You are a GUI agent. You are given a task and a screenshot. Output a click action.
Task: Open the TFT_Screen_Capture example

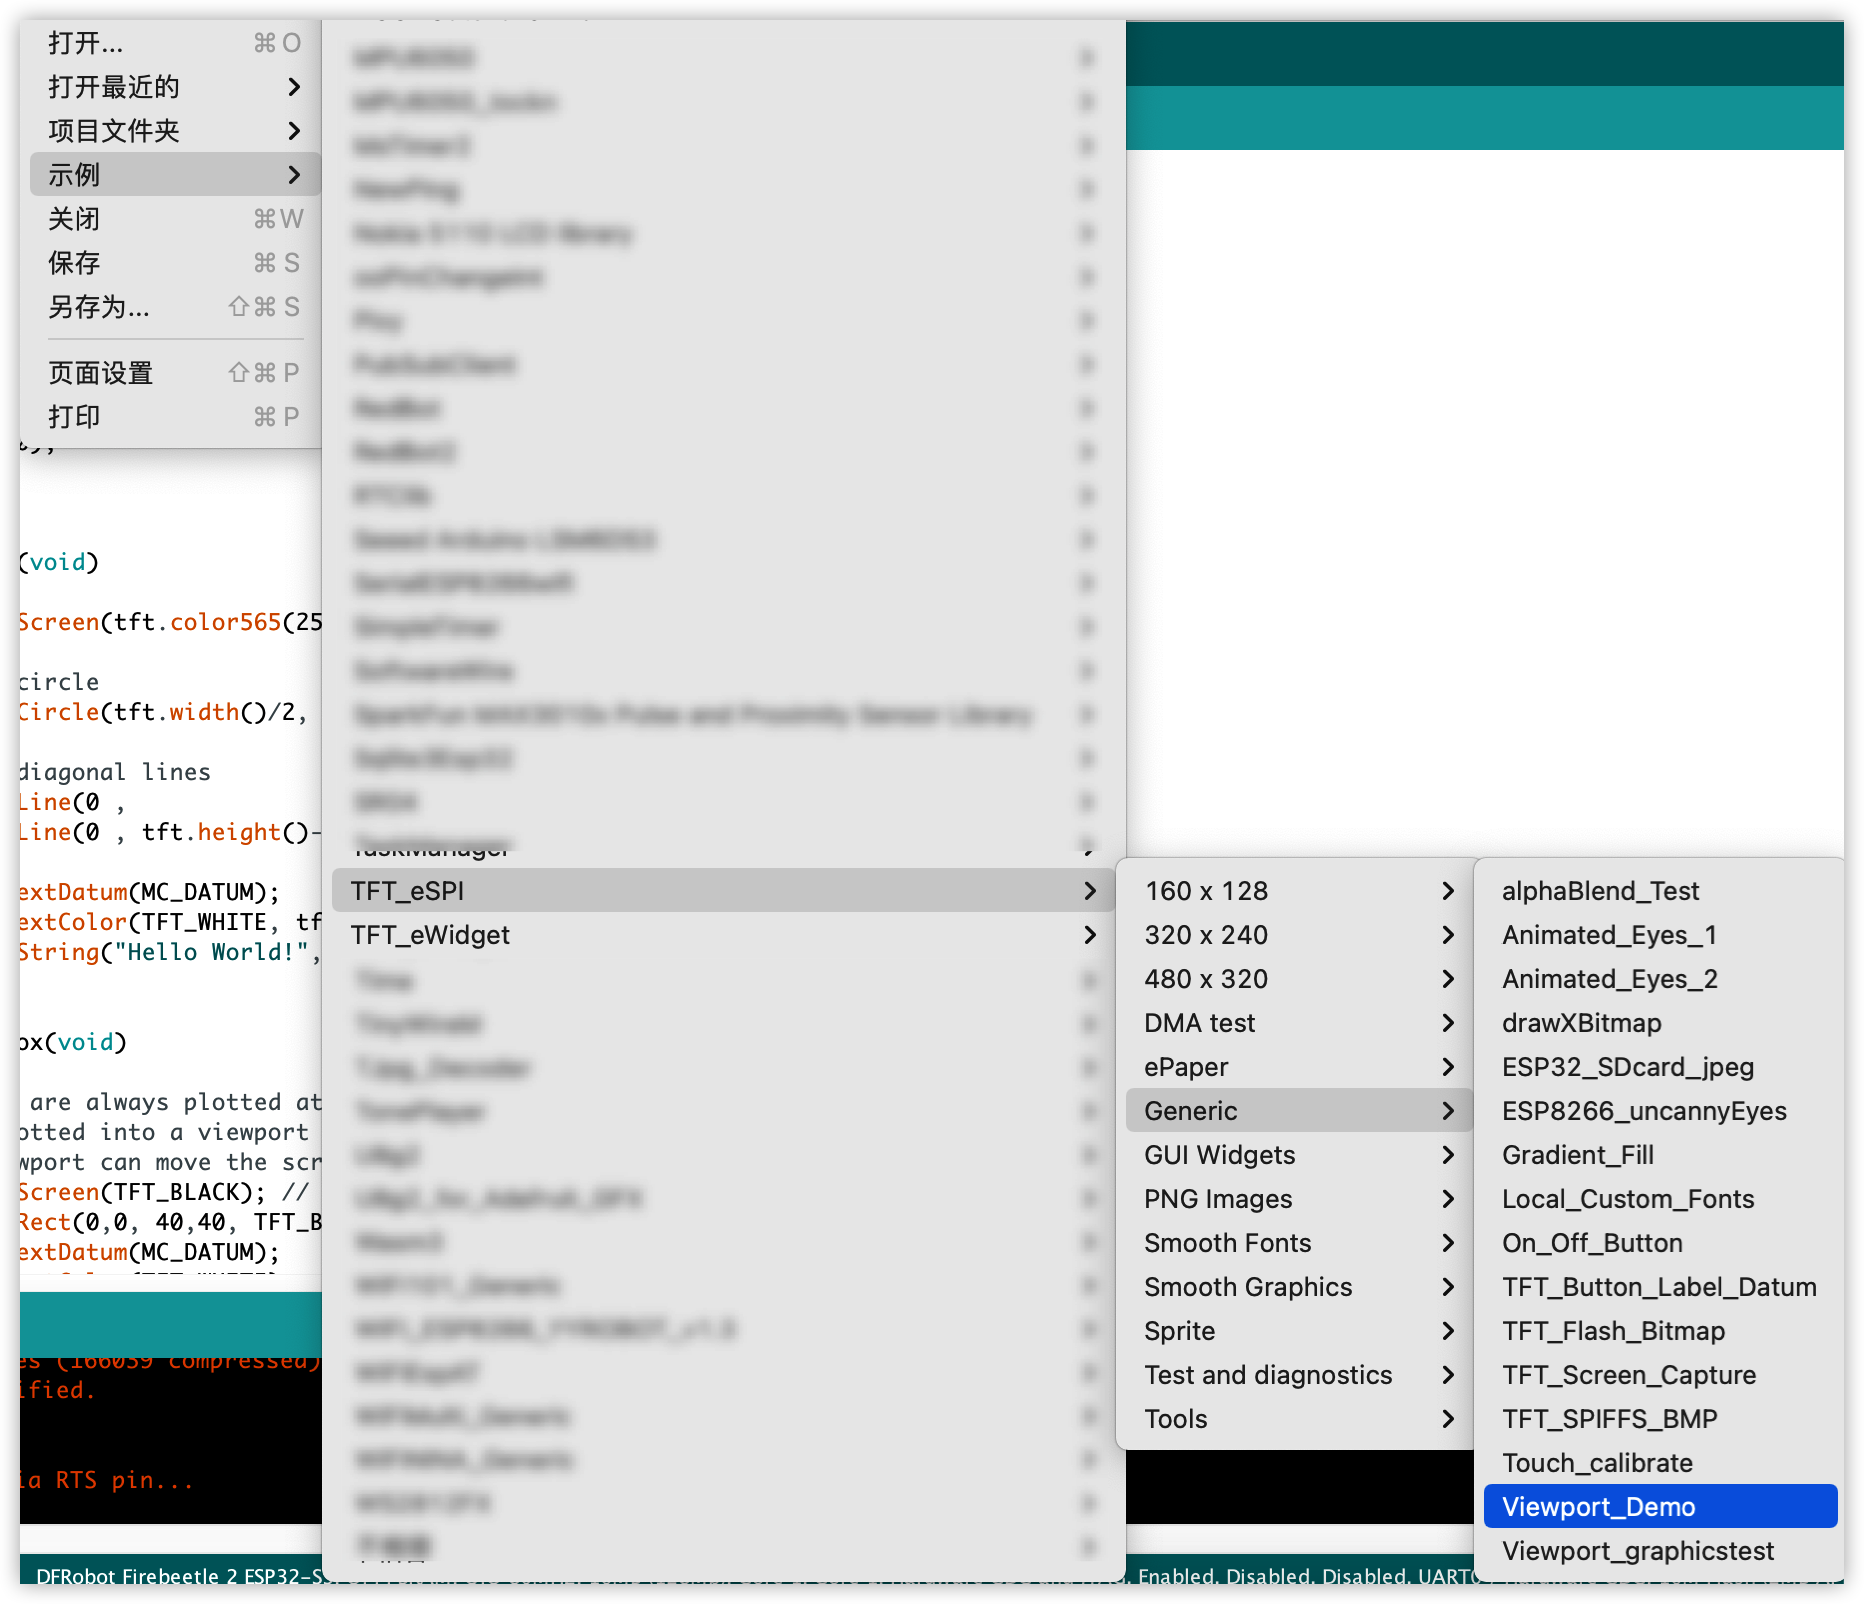[1660, 1375]
